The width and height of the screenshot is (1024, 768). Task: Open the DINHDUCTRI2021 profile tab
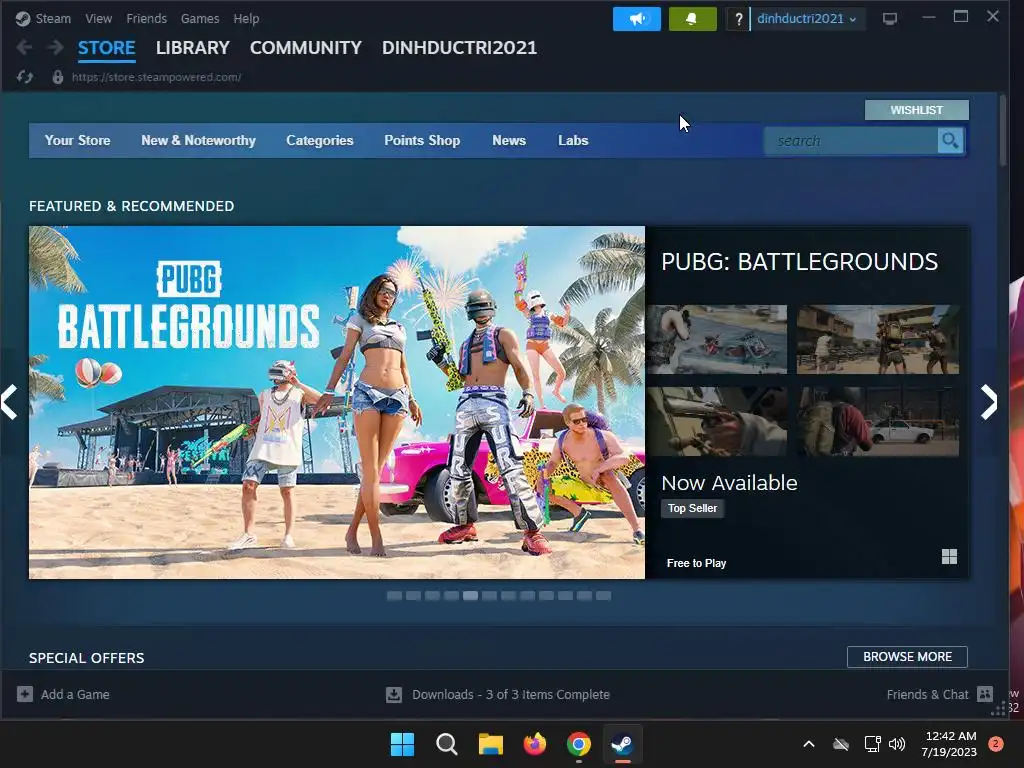(x=459, y=48)
